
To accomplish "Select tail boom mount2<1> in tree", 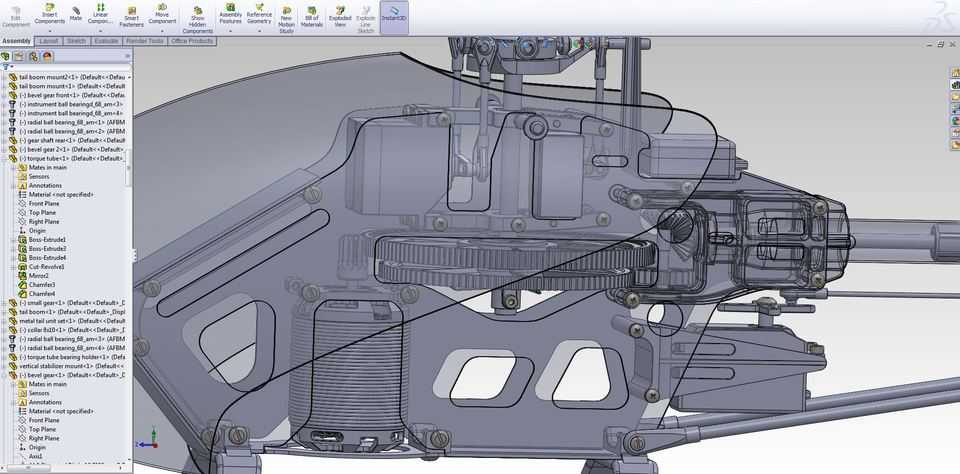I will [72, 77].
